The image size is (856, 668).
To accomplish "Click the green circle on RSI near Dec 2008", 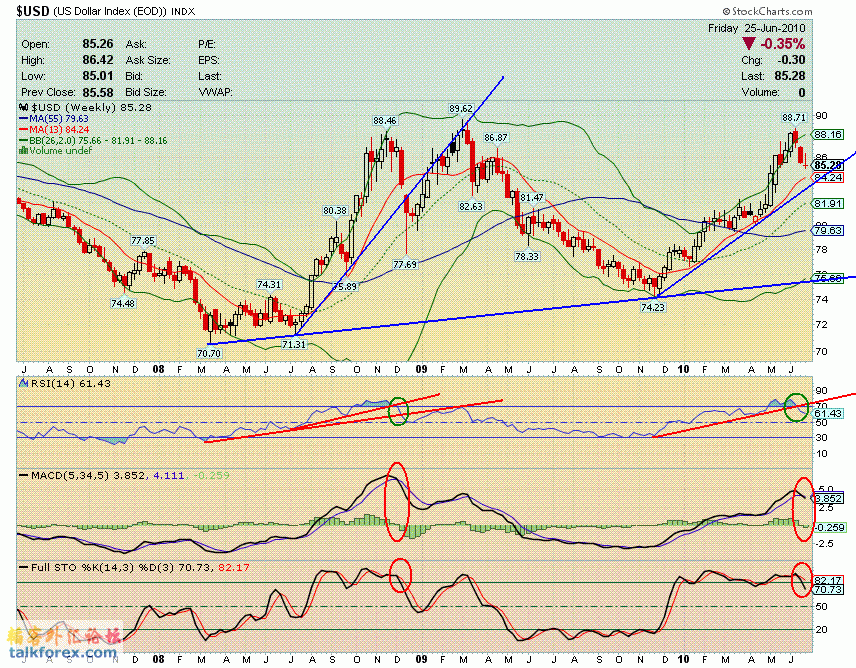I will tap(399, 410).
